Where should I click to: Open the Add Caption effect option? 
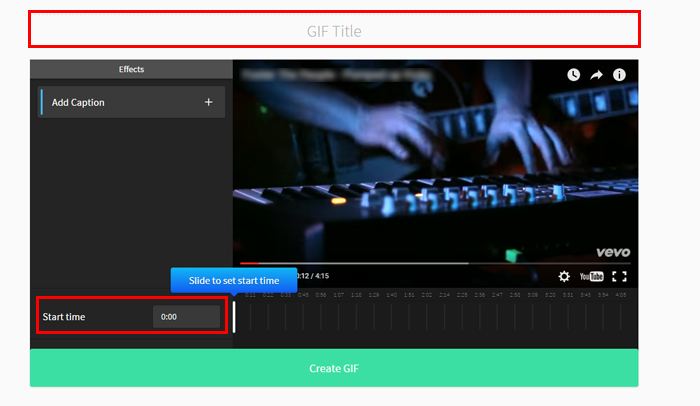tap(131, 102)
